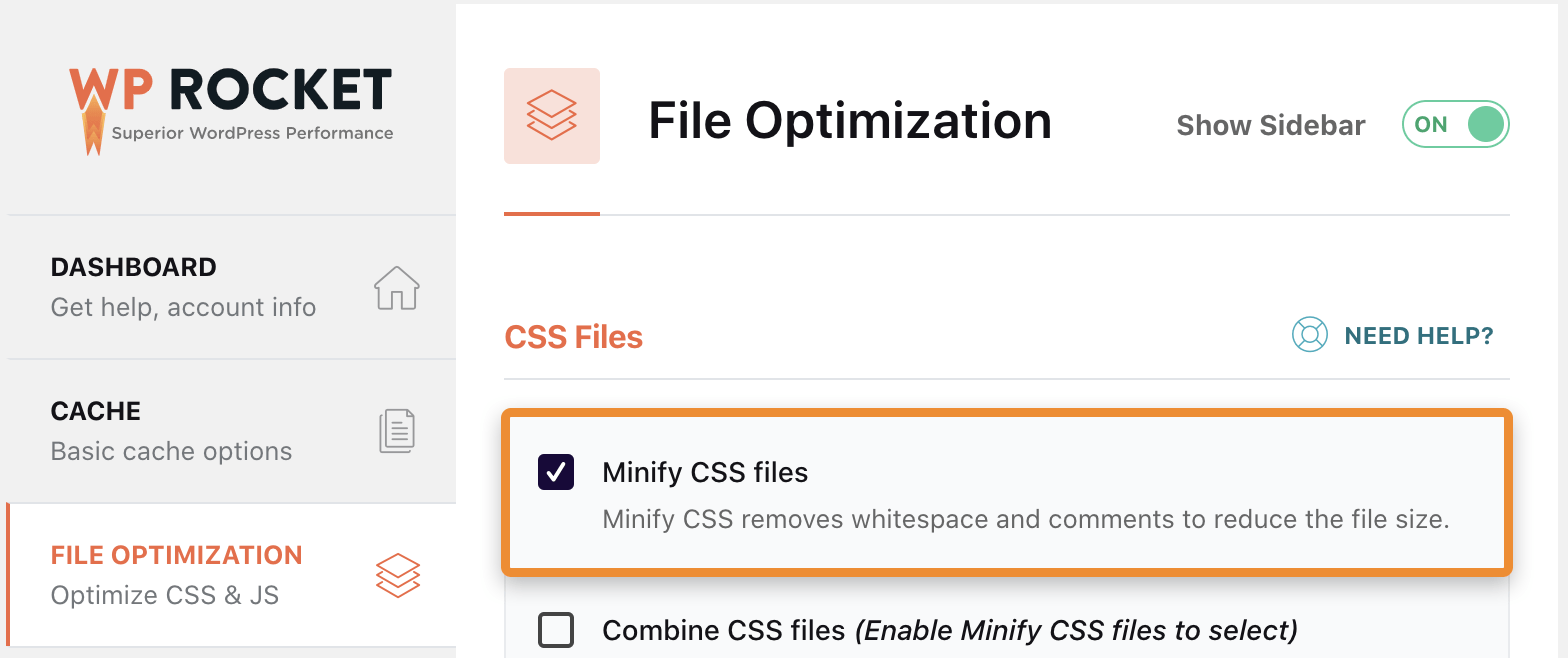Click the NEED HELP? link
Screen dimensions: 1568x658
1419,335
